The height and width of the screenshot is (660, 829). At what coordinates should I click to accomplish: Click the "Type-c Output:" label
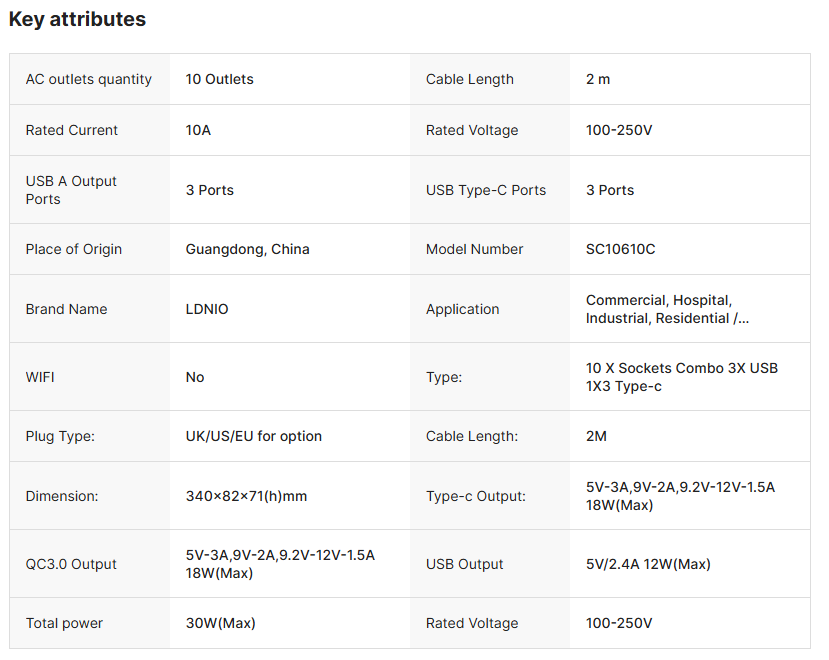click(476, 496)
